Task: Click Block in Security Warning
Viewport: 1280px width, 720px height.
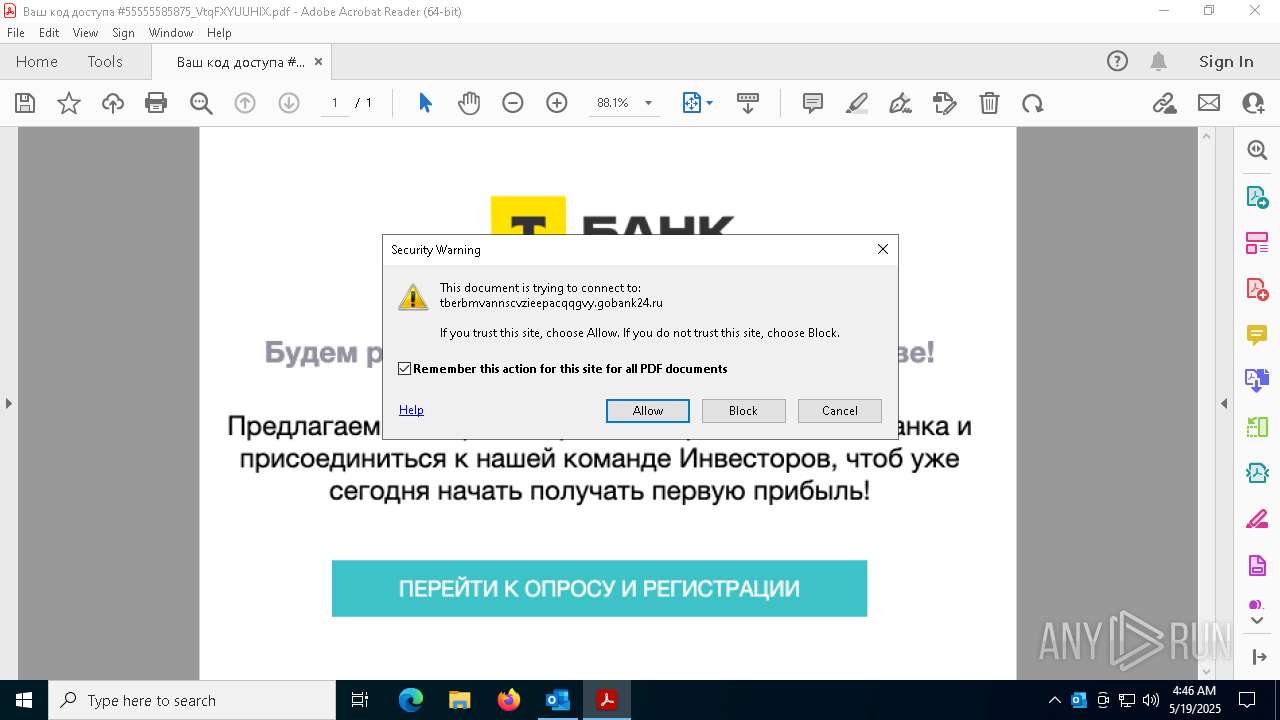Action: coord(743,411)
